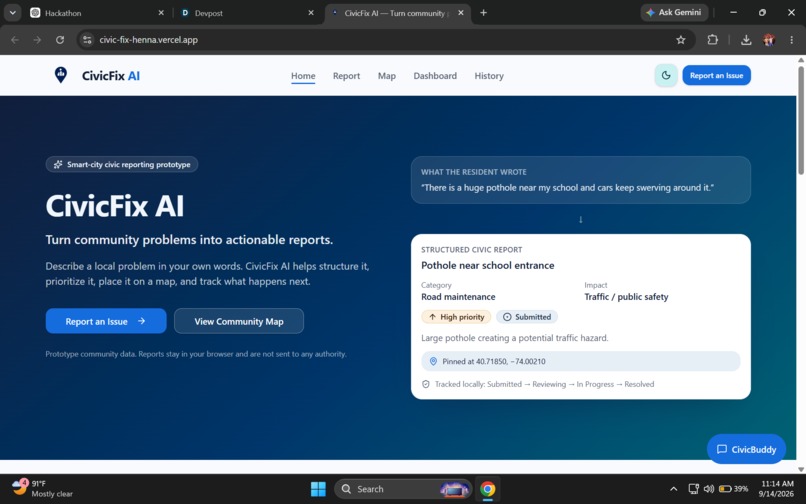Click the hero Report an Issue arrow button

(106, 321)
